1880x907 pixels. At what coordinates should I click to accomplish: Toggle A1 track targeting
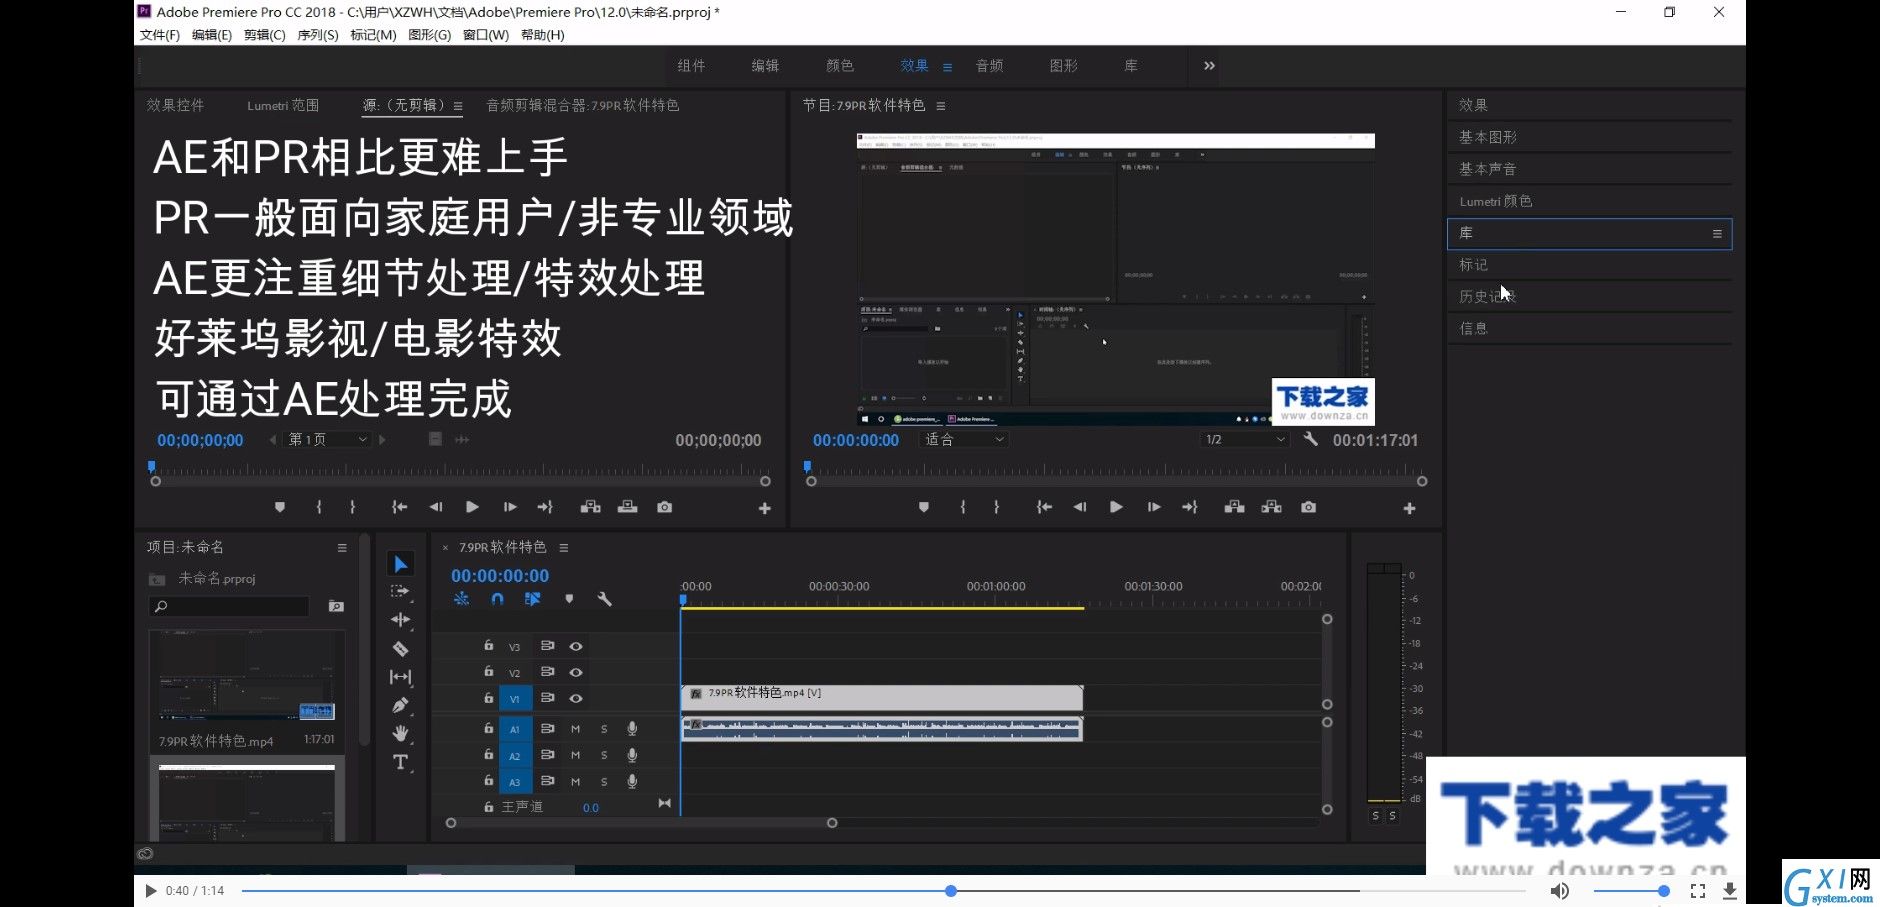pyautogui.click(x=515, y=729)
